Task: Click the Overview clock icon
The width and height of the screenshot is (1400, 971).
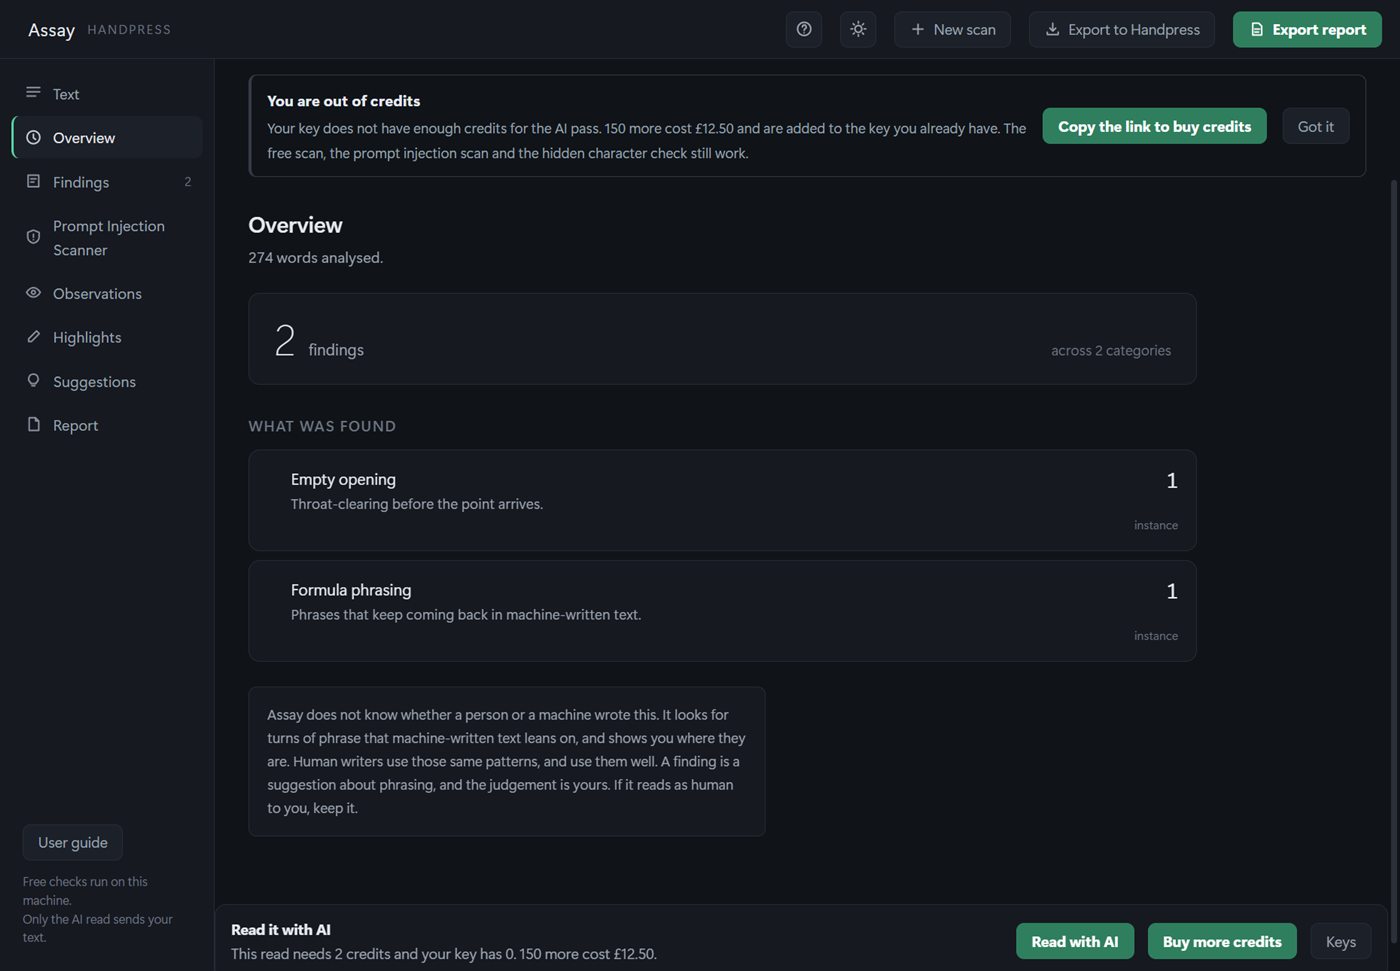Action: click(33, 137)
